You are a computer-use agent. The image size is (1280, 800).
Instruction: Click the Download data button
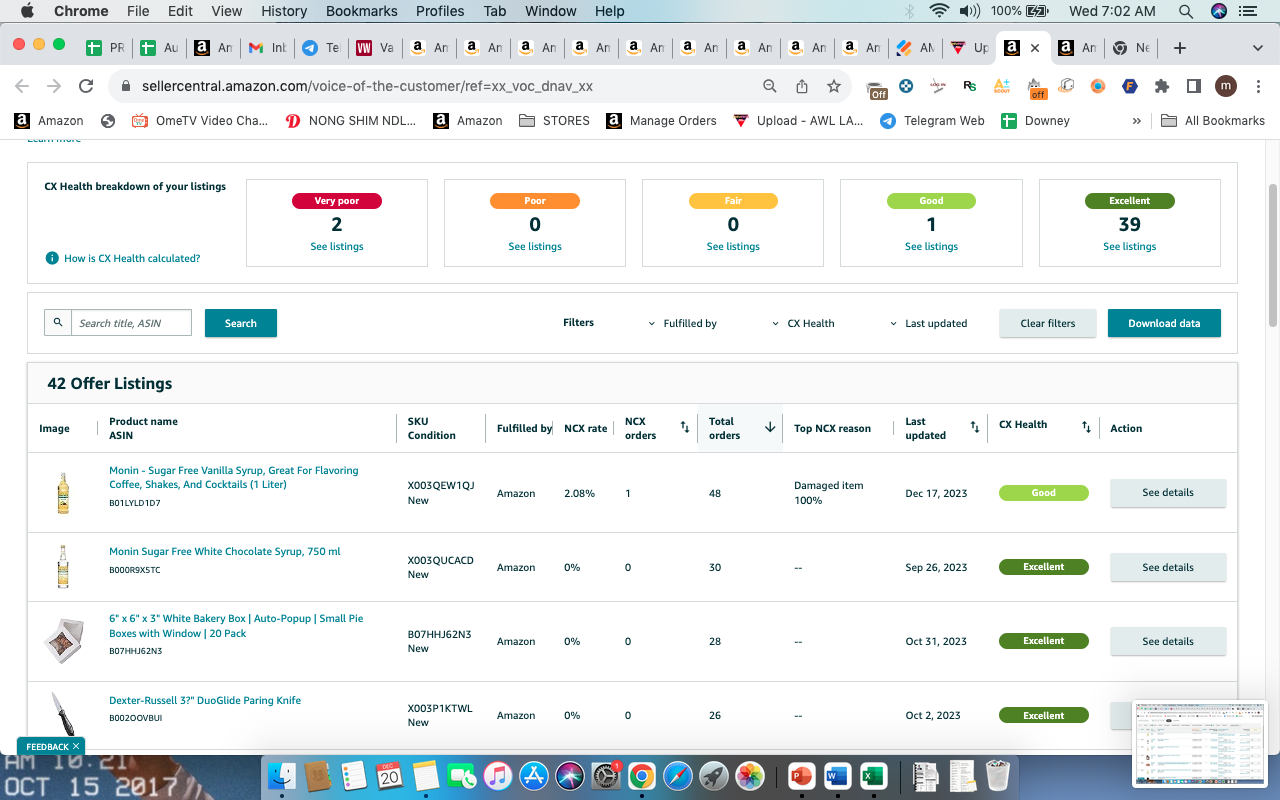[x=1164, y=323]
